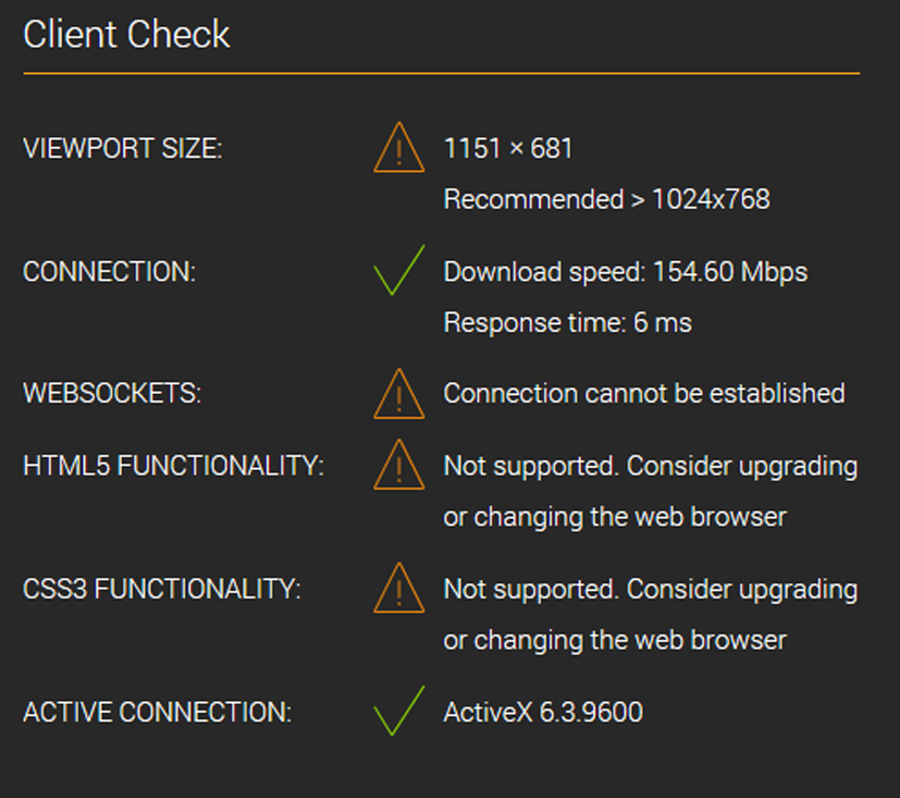Click the HTML5 FUNCTIONALITY label
900x798 pixels.
173,466
